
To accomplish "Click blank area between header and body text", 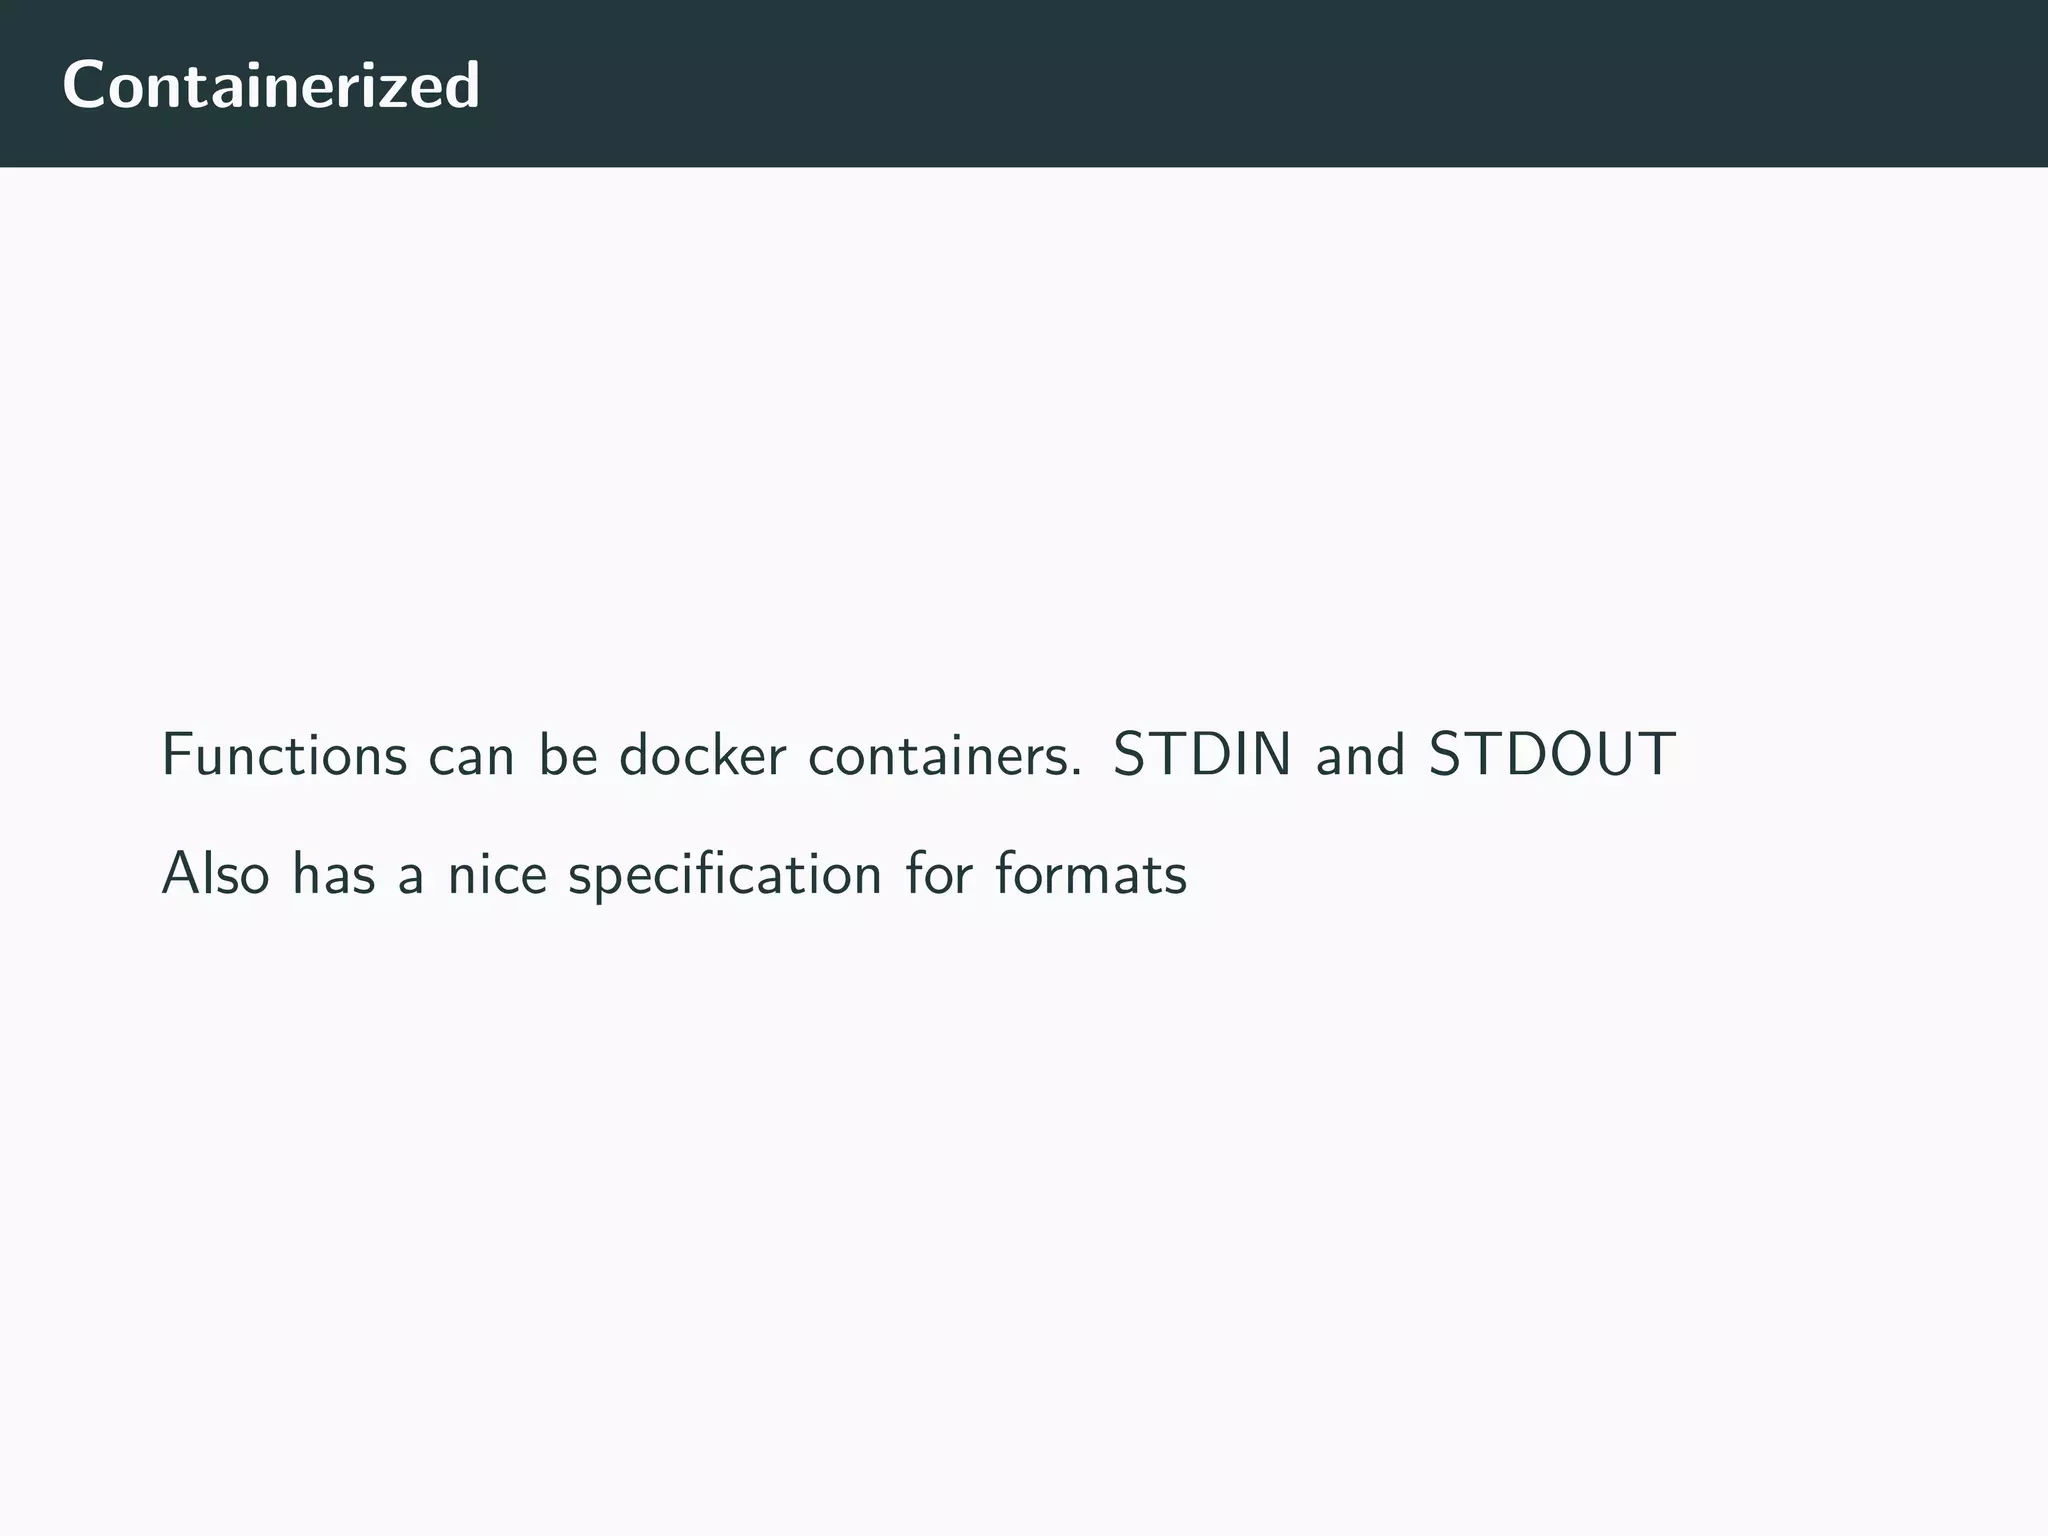I will coord(1024,440).
